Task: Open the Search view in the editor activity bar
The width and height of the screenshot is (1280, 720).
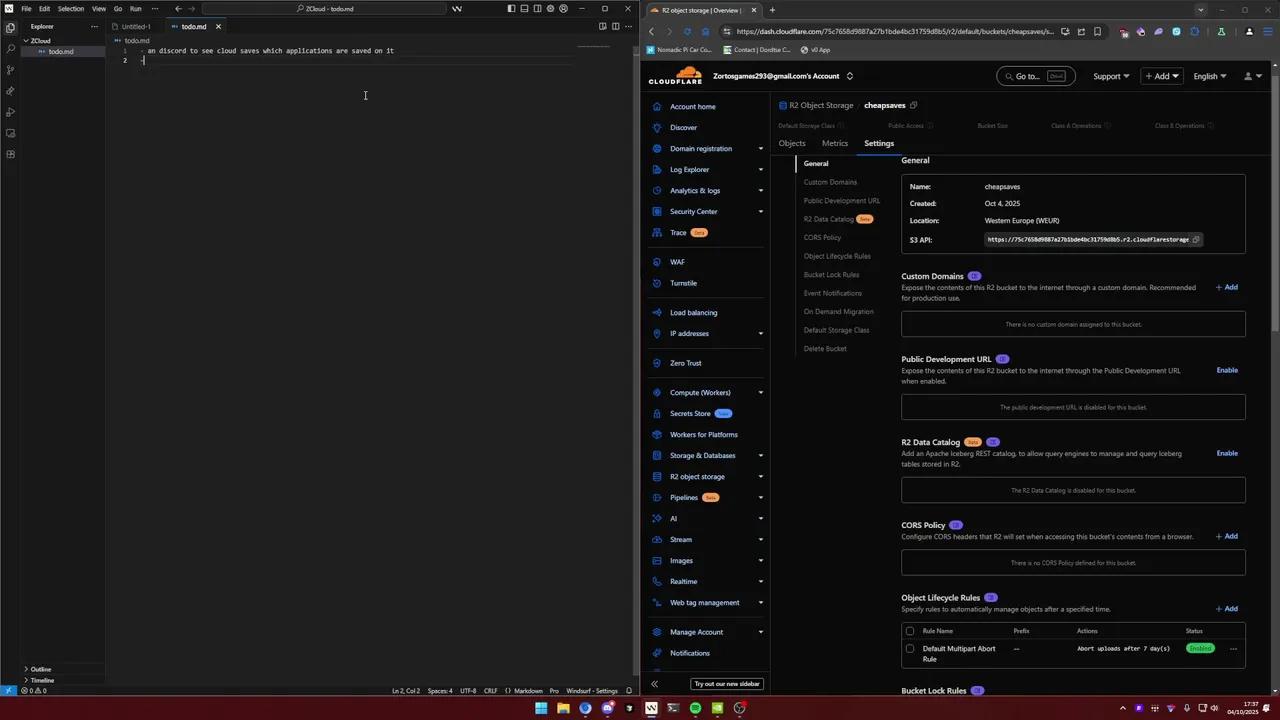Action: tap(10, 49)
